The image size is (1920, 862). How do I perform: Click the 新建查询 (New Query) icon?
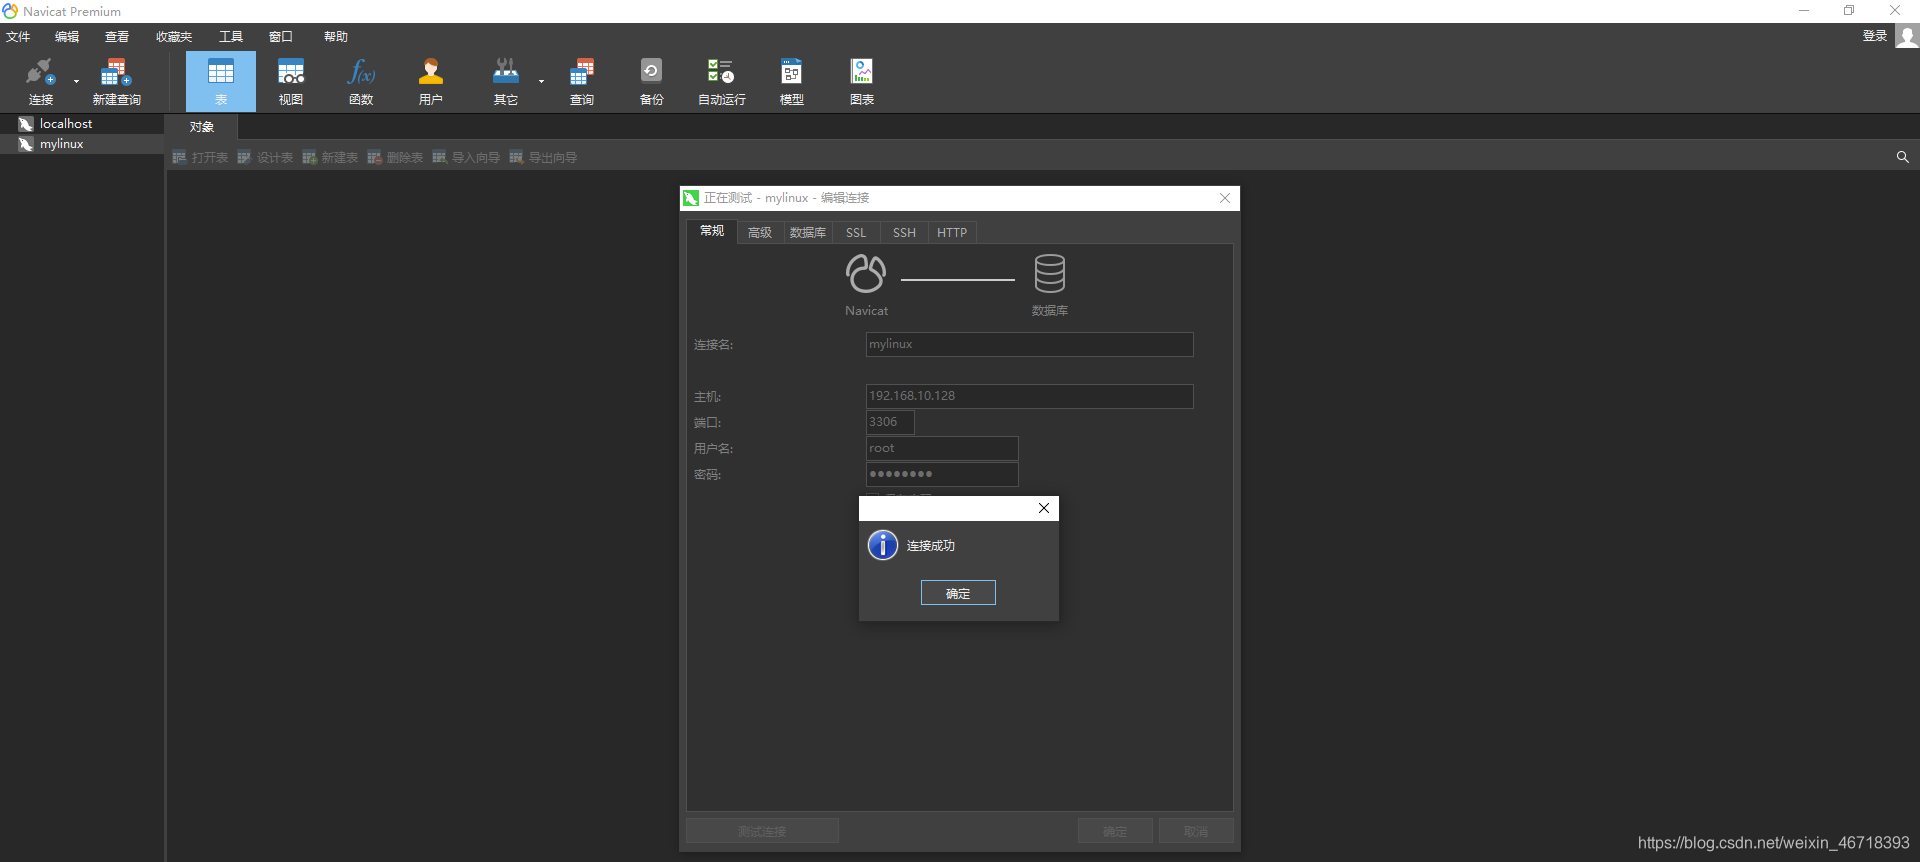point(116,73)
